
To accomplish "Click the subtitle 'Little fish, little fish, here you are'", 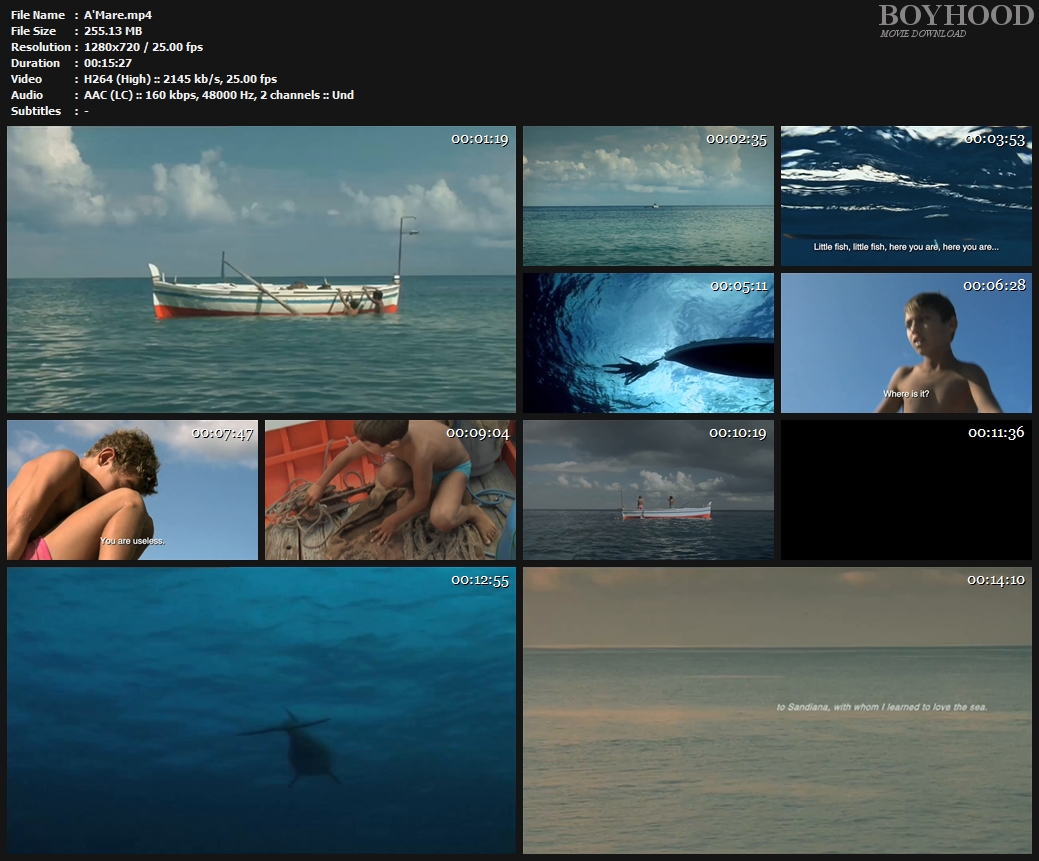I will point(906,247).
